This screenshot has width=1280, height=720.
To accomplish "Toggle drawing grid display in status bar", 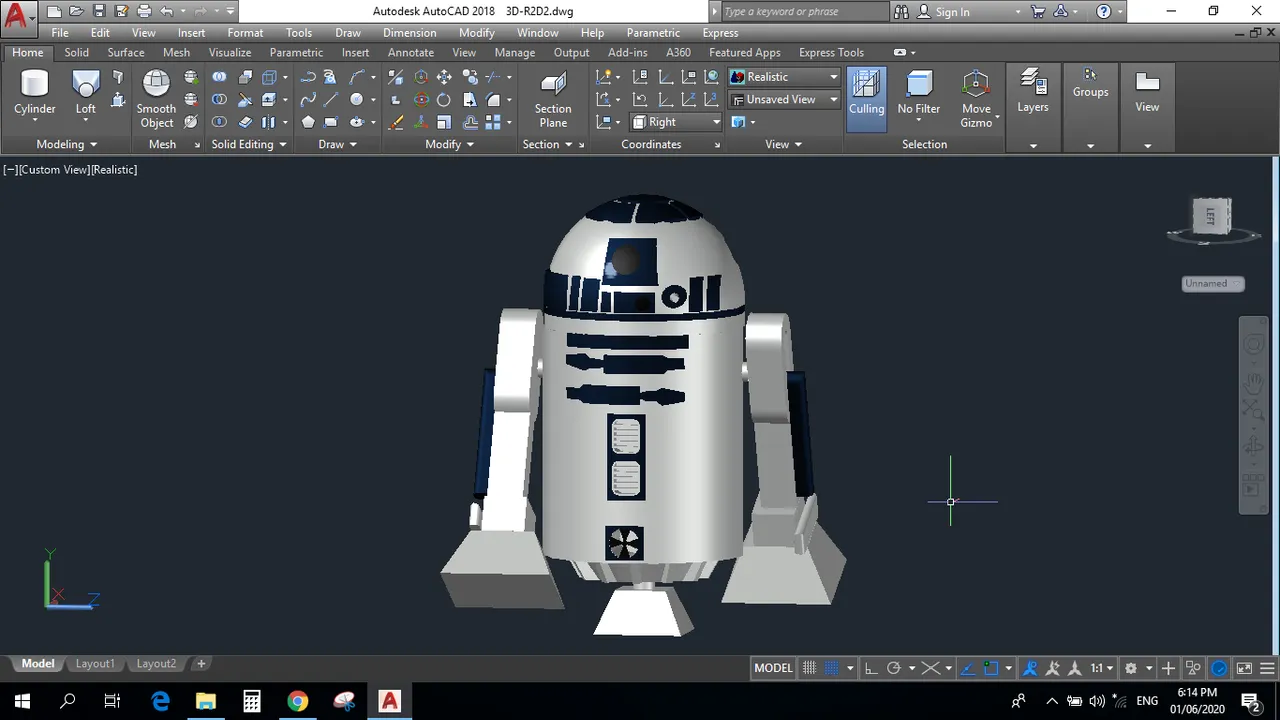I will [x=809, y=668].
